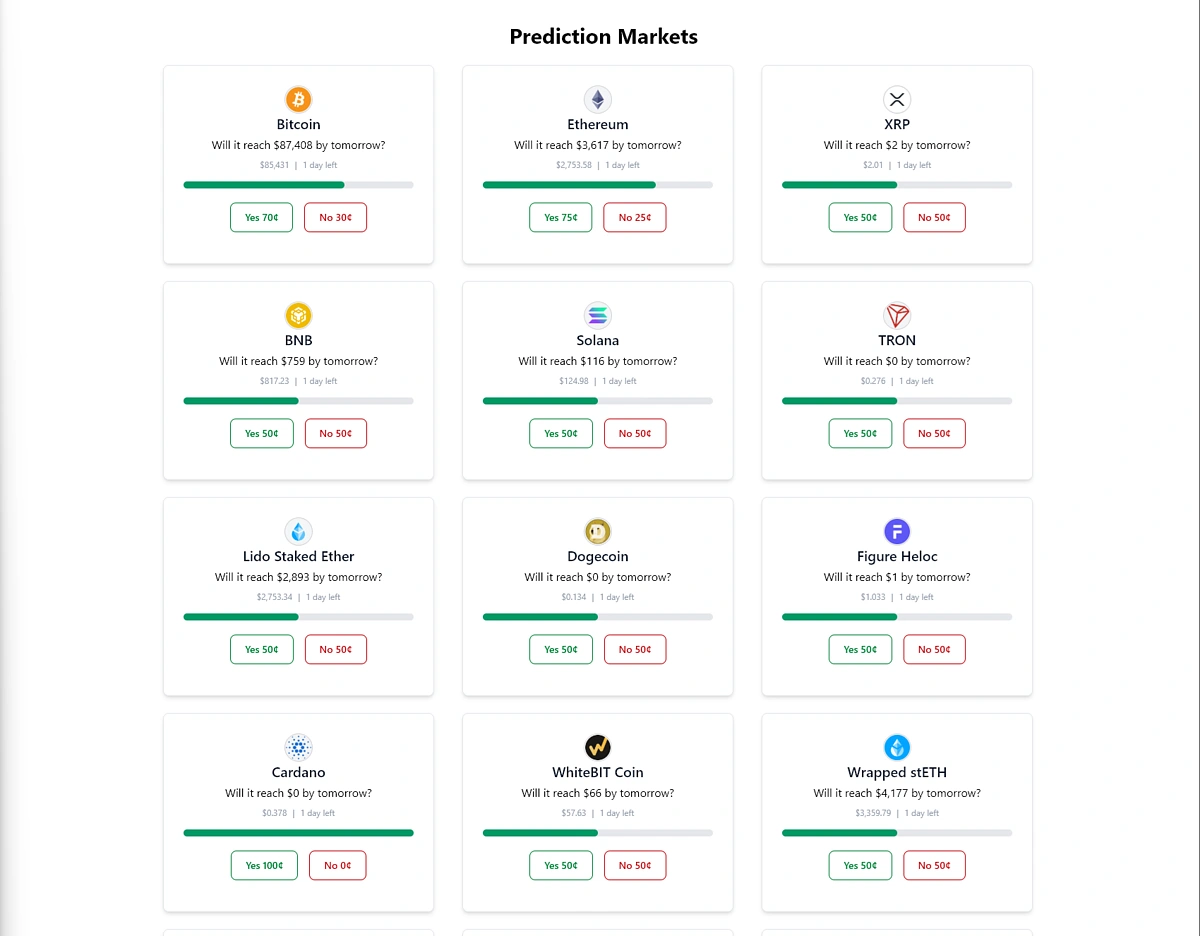1200x936 pixels.
Task: Select the Ethereum diamond icon
Action: tap(597, 99)
